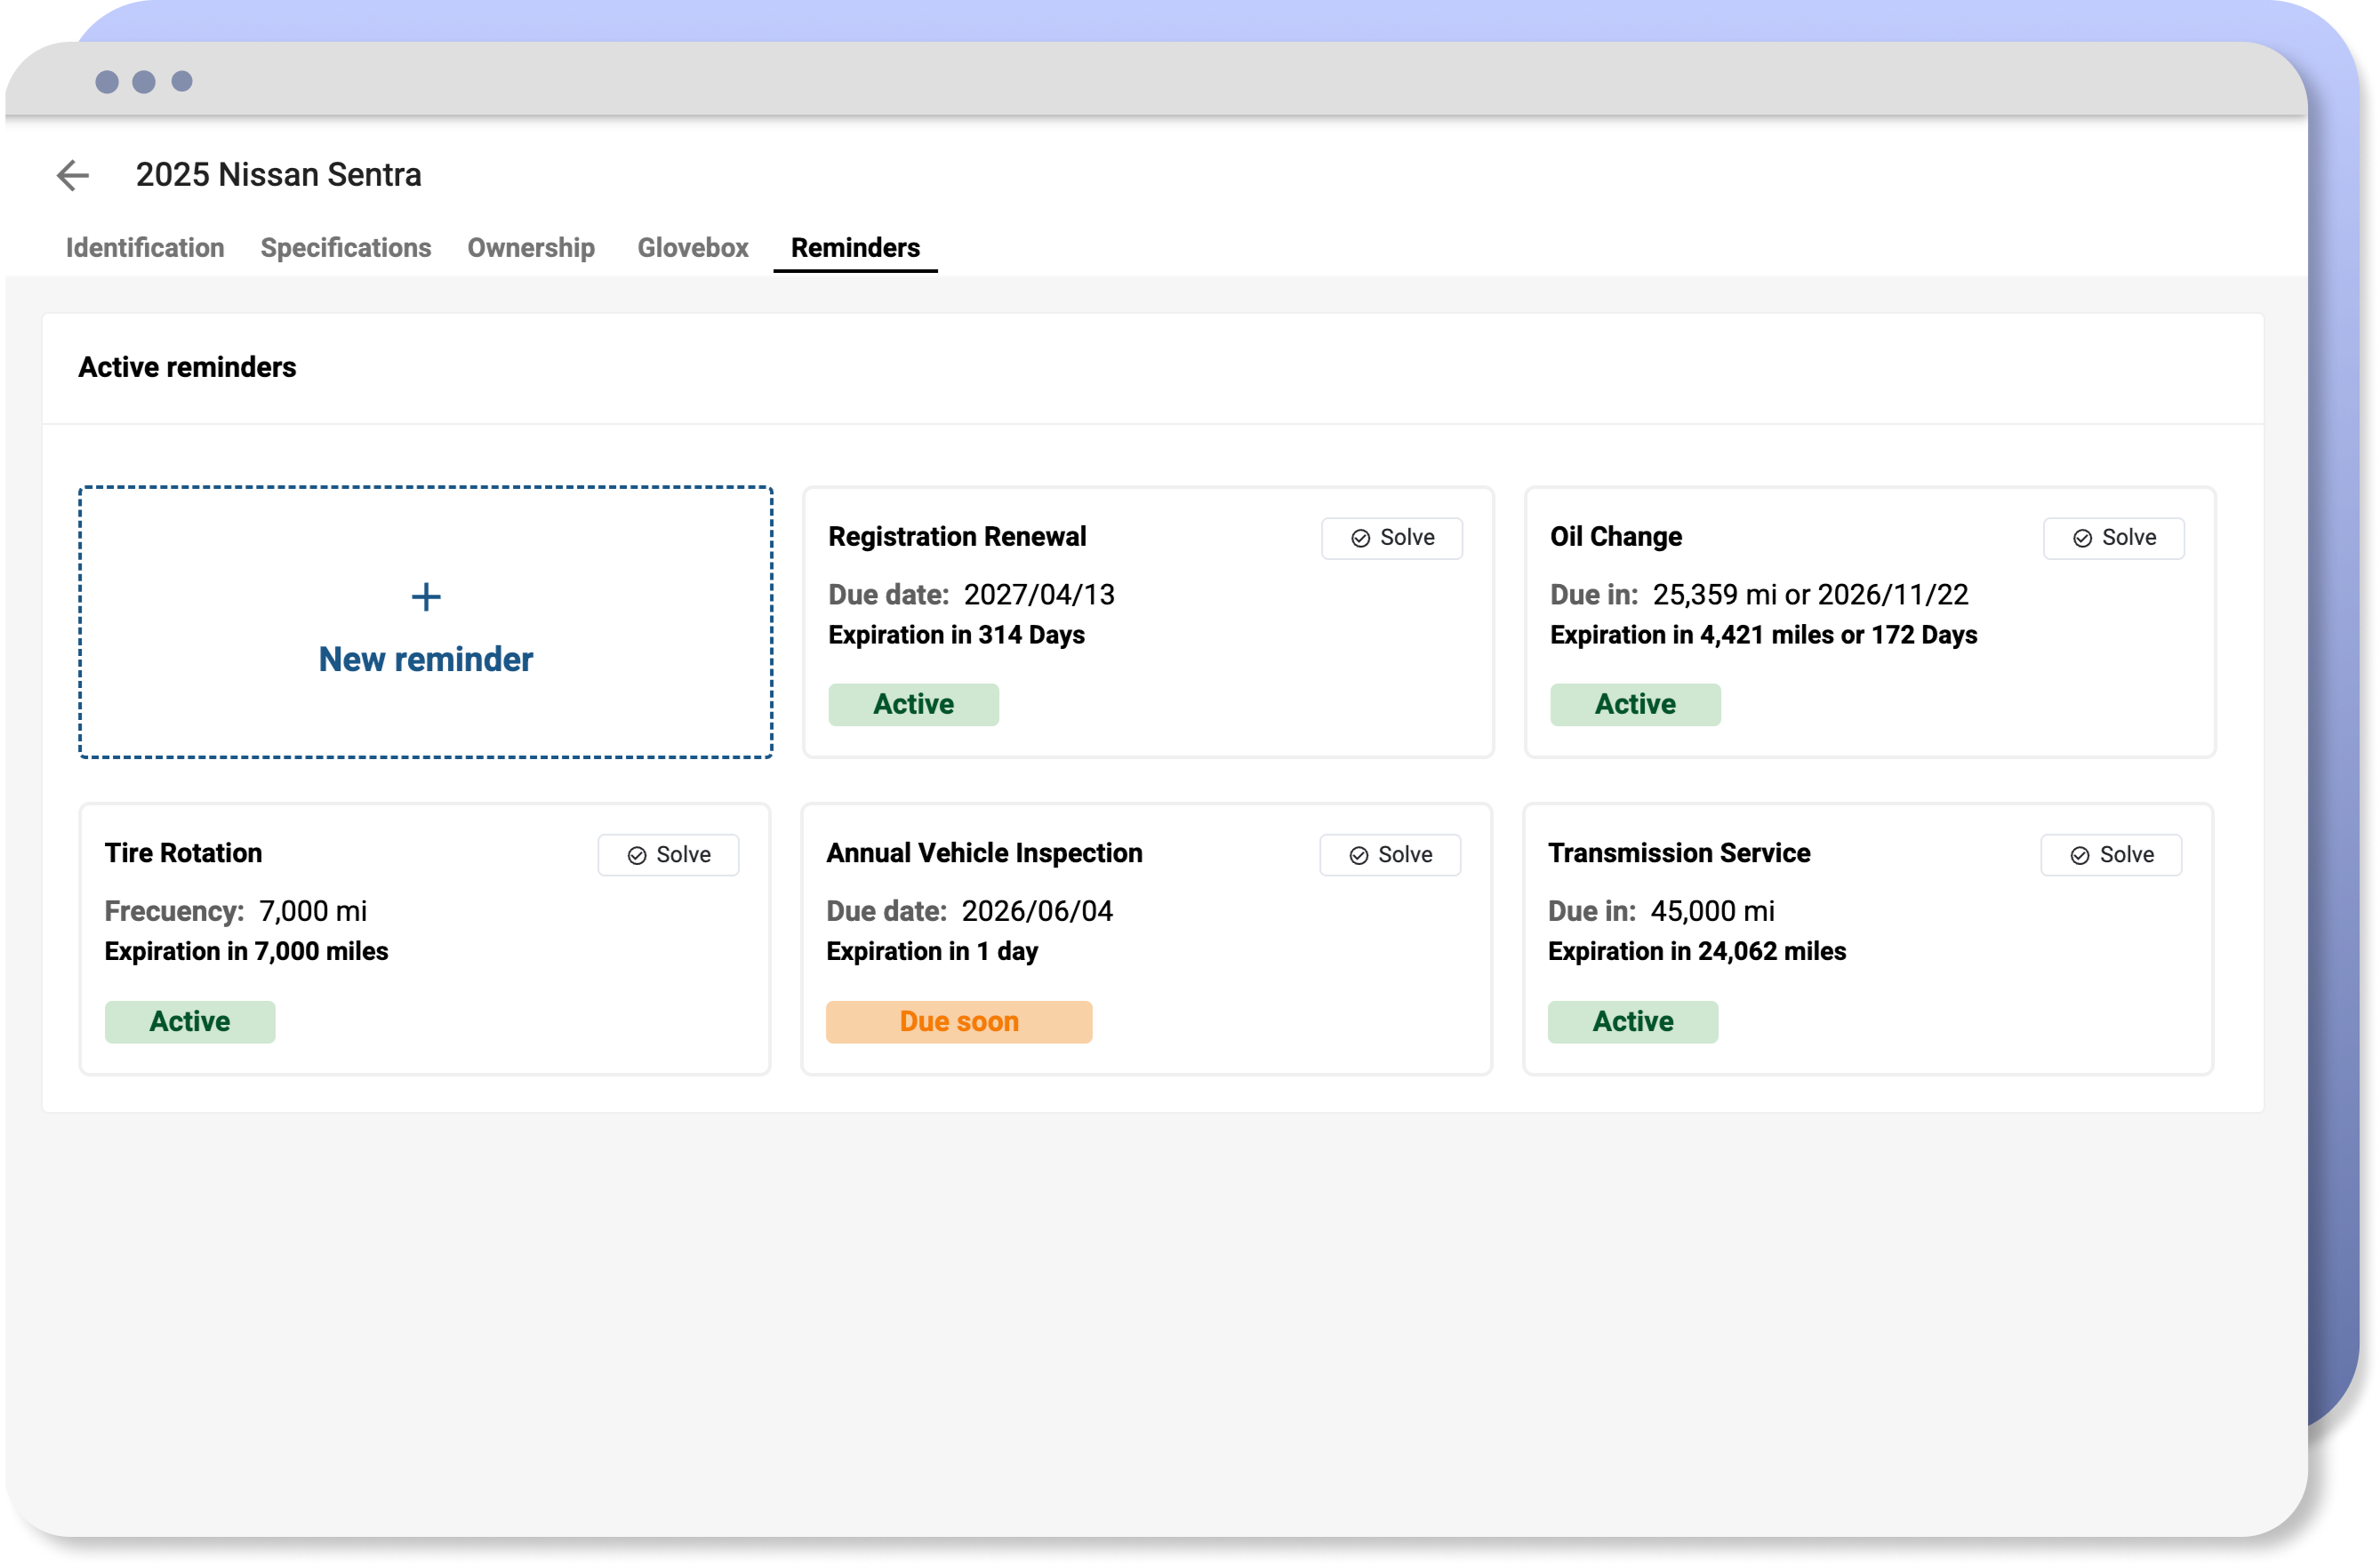The image size is (2380, 1568).
Task: Click 'Expiration in 7,000 miles' text
Action: point(246,951)
